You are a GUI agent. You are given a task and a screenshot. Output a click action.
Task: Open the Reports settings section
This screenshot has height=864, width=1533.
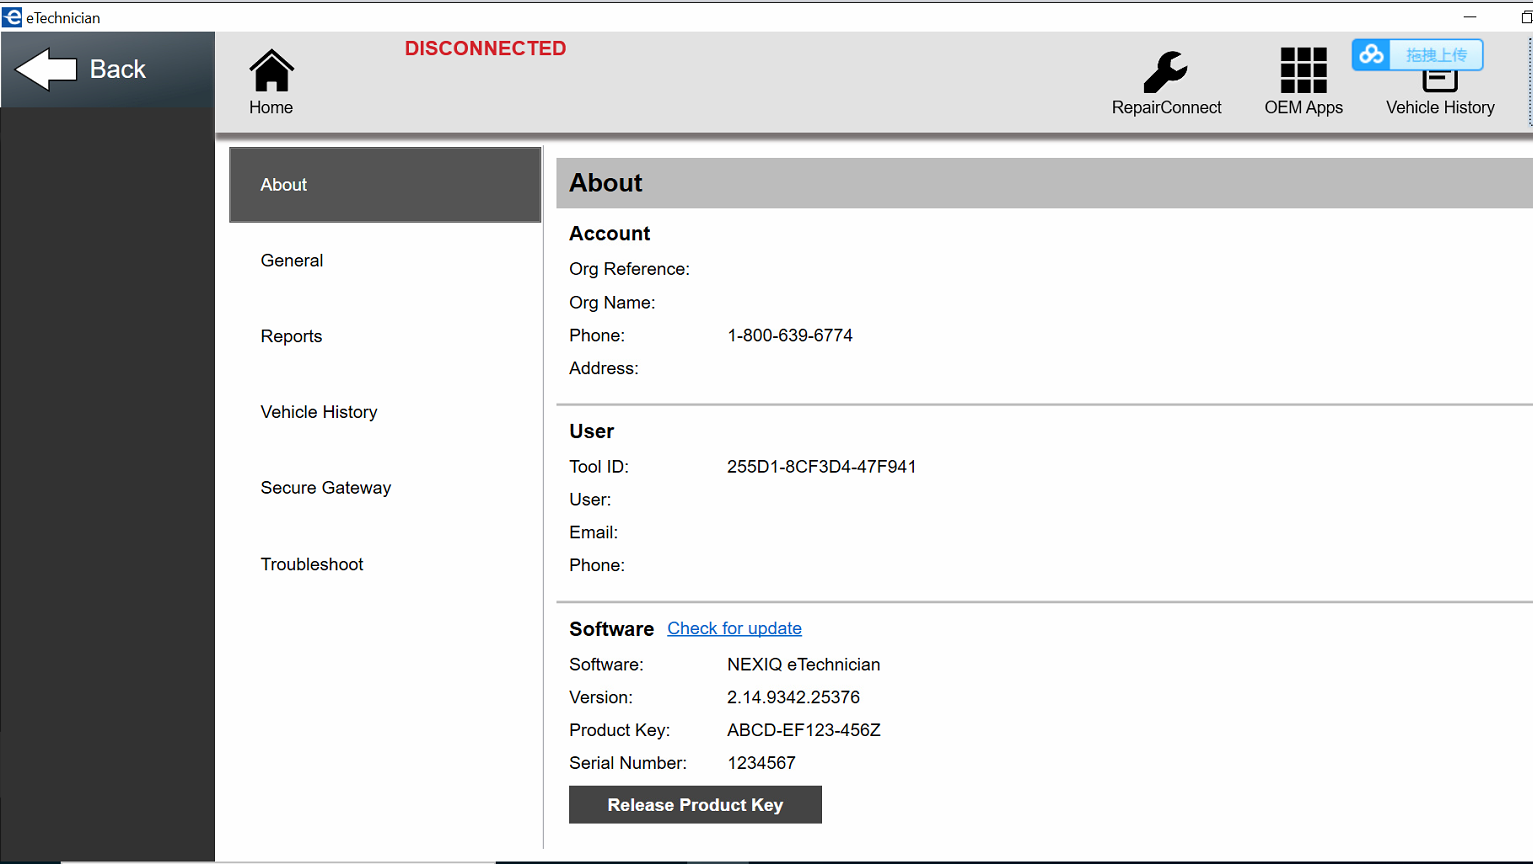(x=291, y=337)
